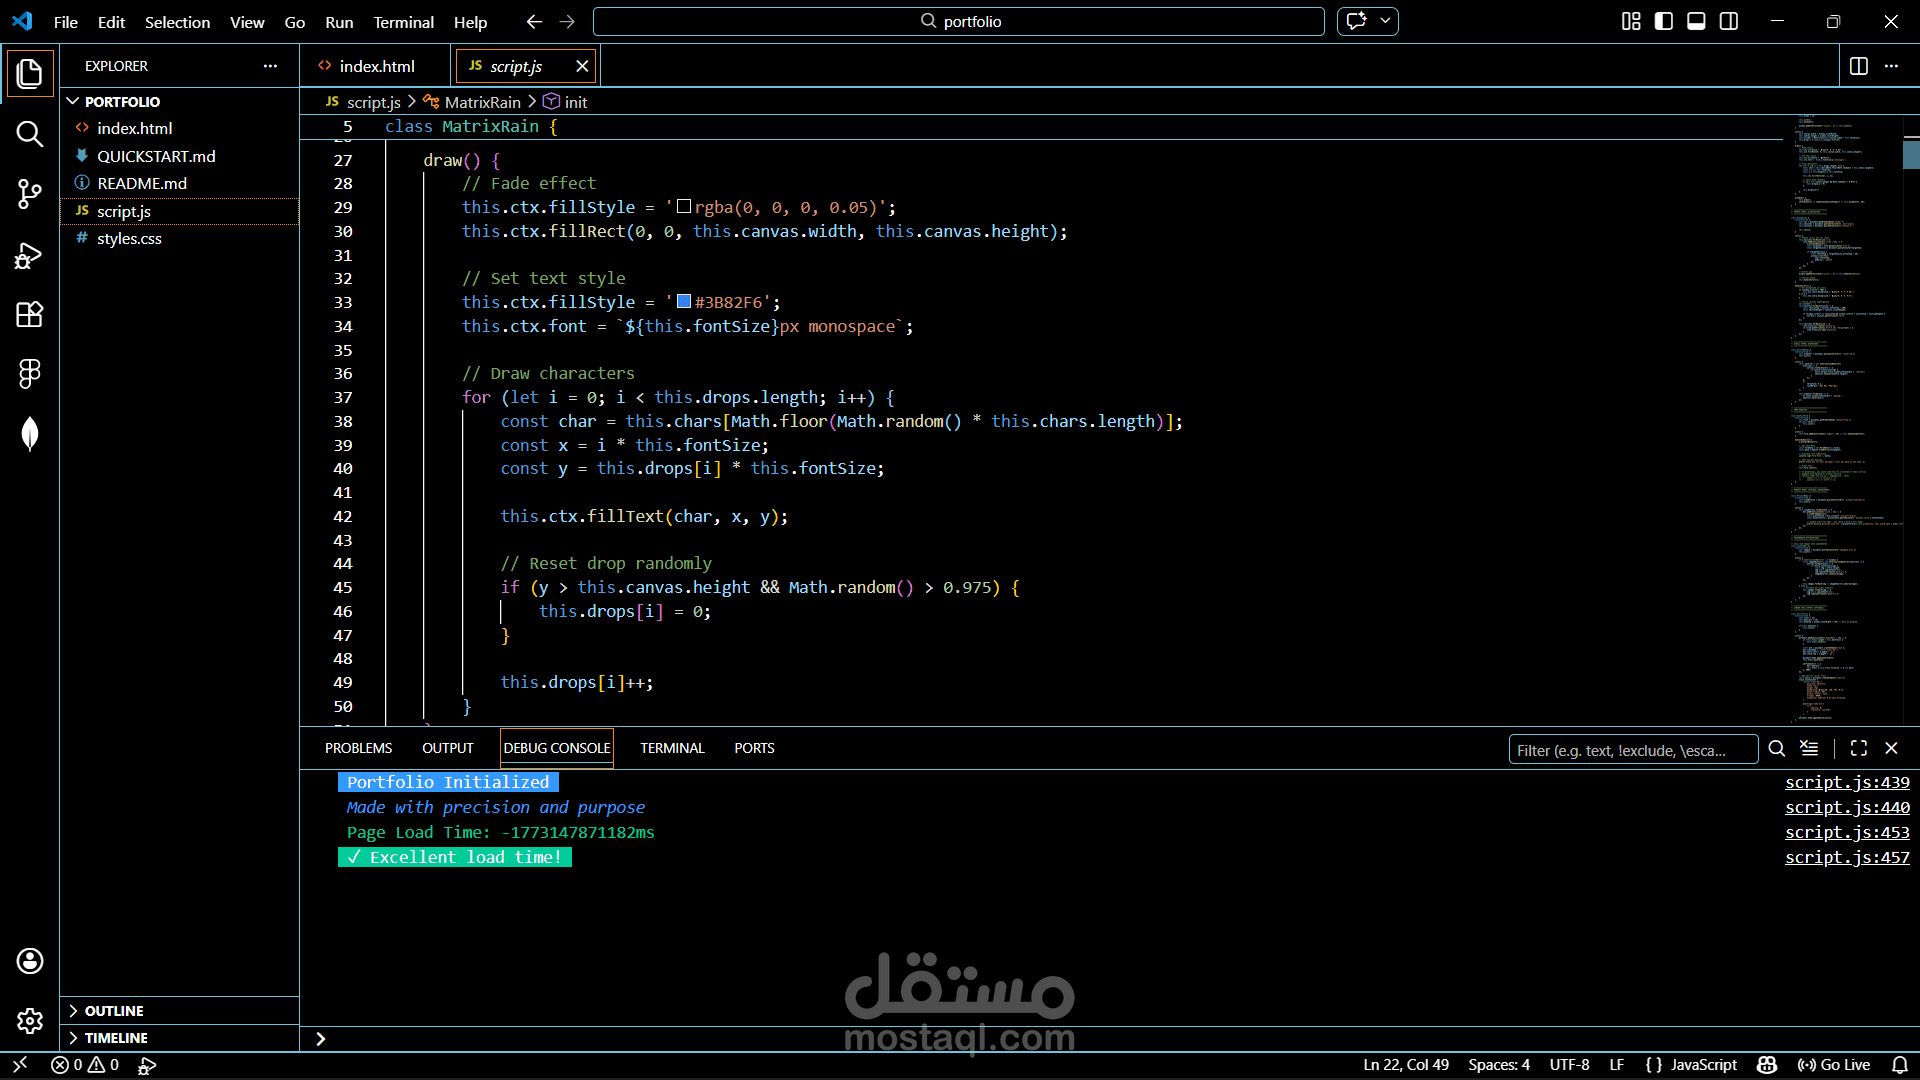Click the debug console filter input field

point(1632,750)
